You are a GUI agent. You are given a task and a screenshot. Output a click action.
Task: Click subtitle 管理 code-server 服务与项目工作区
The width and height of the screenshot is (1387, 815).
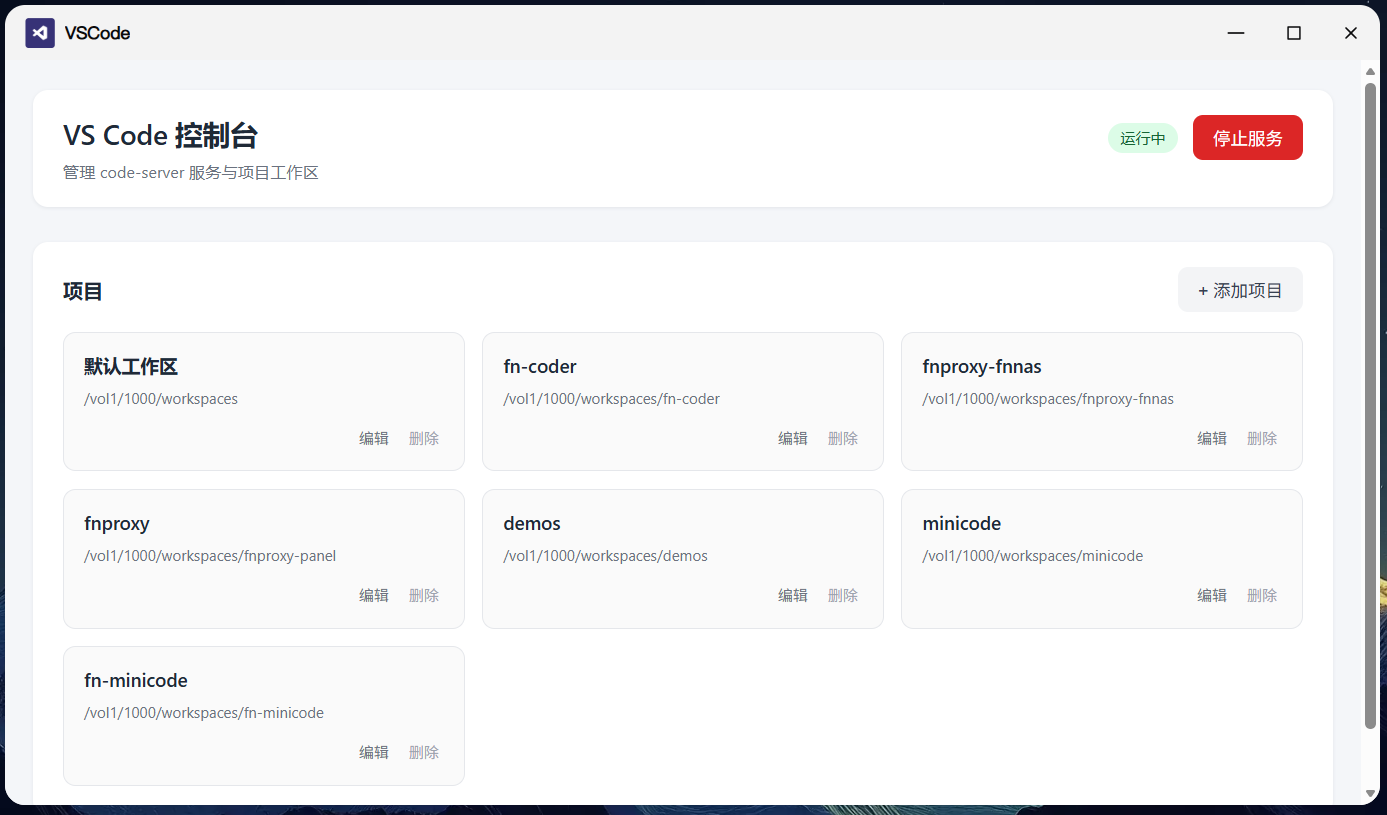pyautogui.click(x=191, y=173)
